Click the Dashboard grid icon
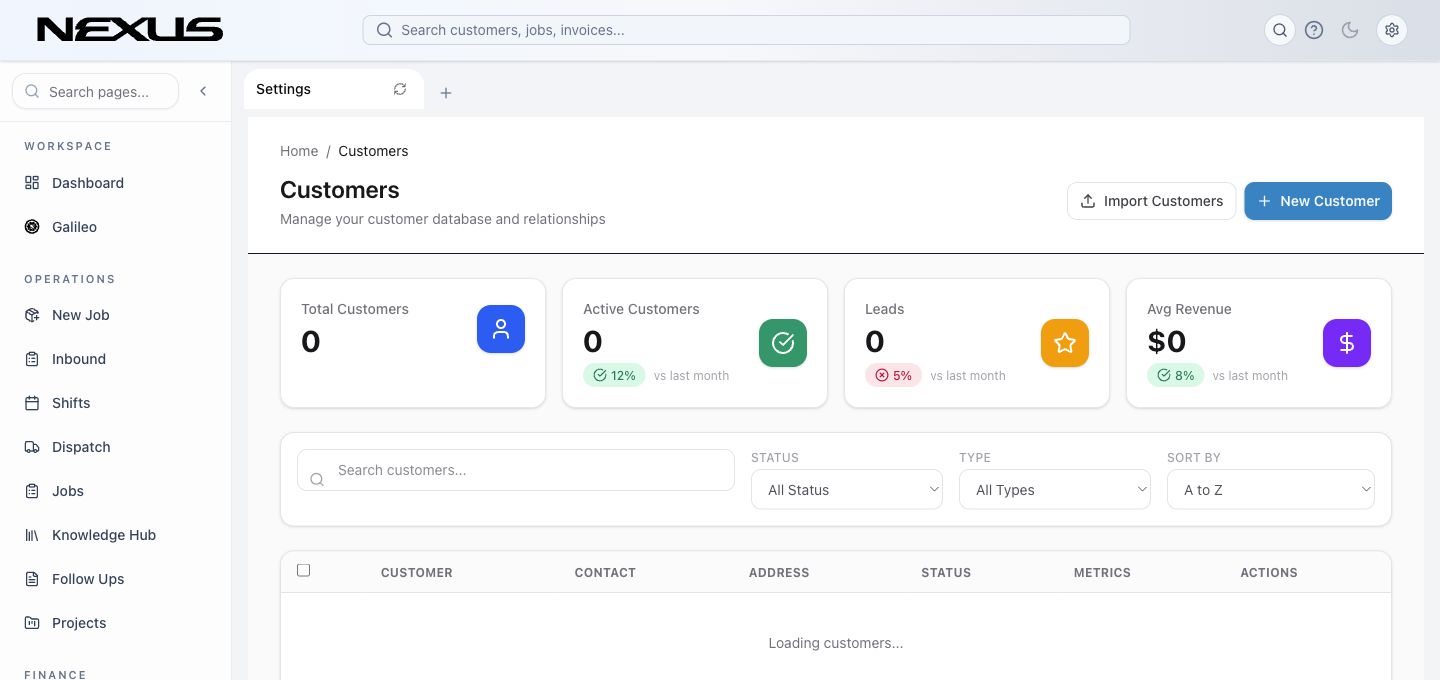Viewport: 1440px width, 680px height. coord(32,183)
